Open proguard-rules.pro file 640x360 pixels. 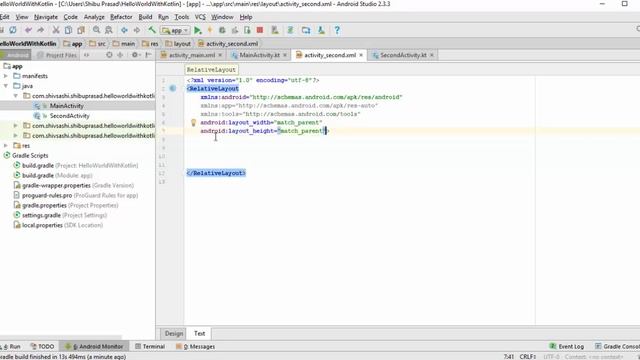click(x=76, y=196)
